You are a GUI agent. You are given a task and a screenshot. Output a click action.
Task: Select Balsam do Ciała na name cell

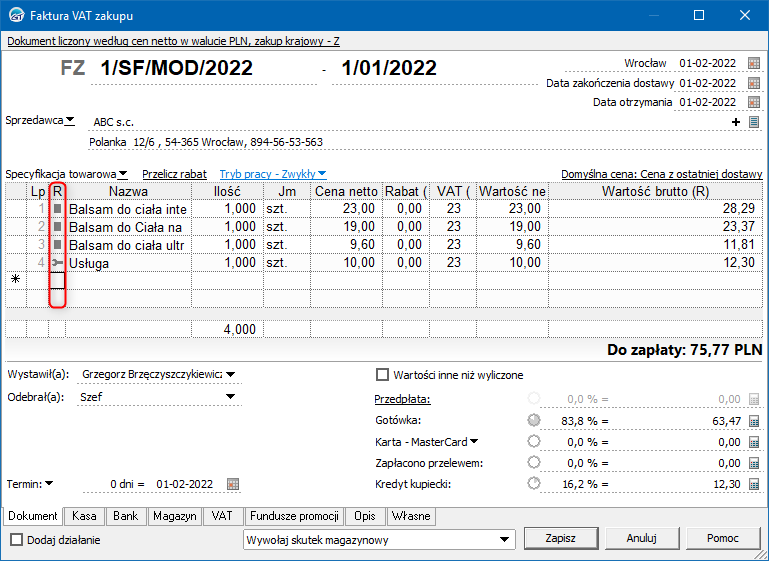coord(128,227)
